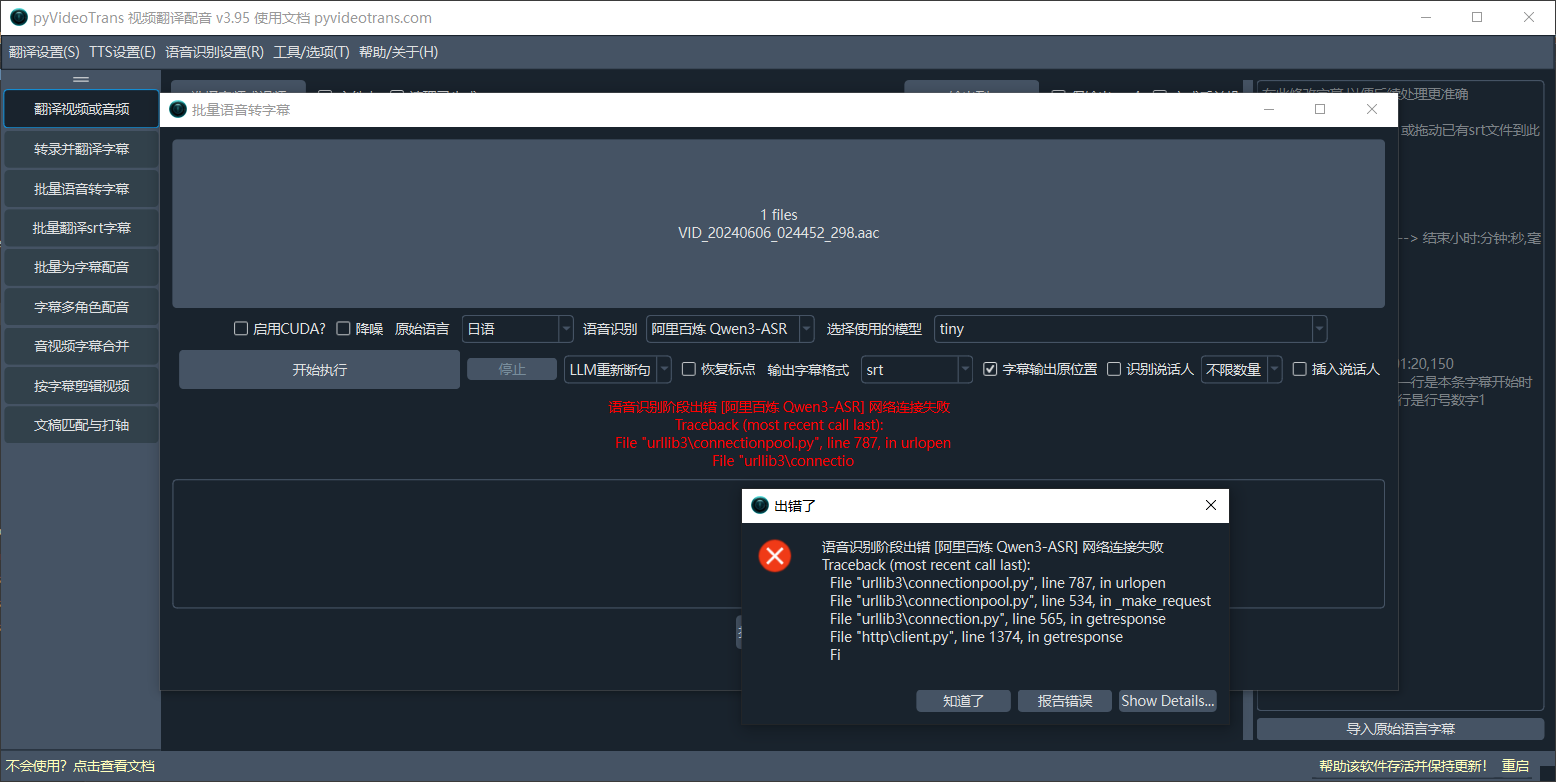Maximize the 批量语音转字幕 window
Screen dimensions: 1556x782
tap(1320, 110)
